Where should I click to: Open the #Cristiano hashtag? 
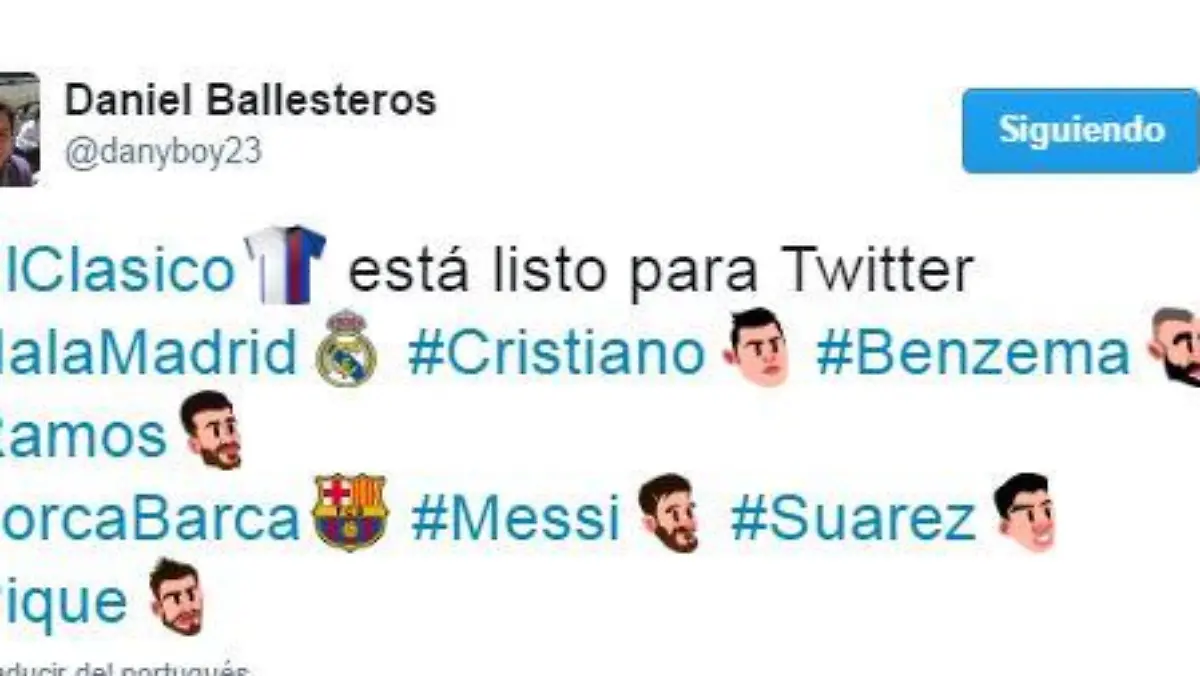557,353
